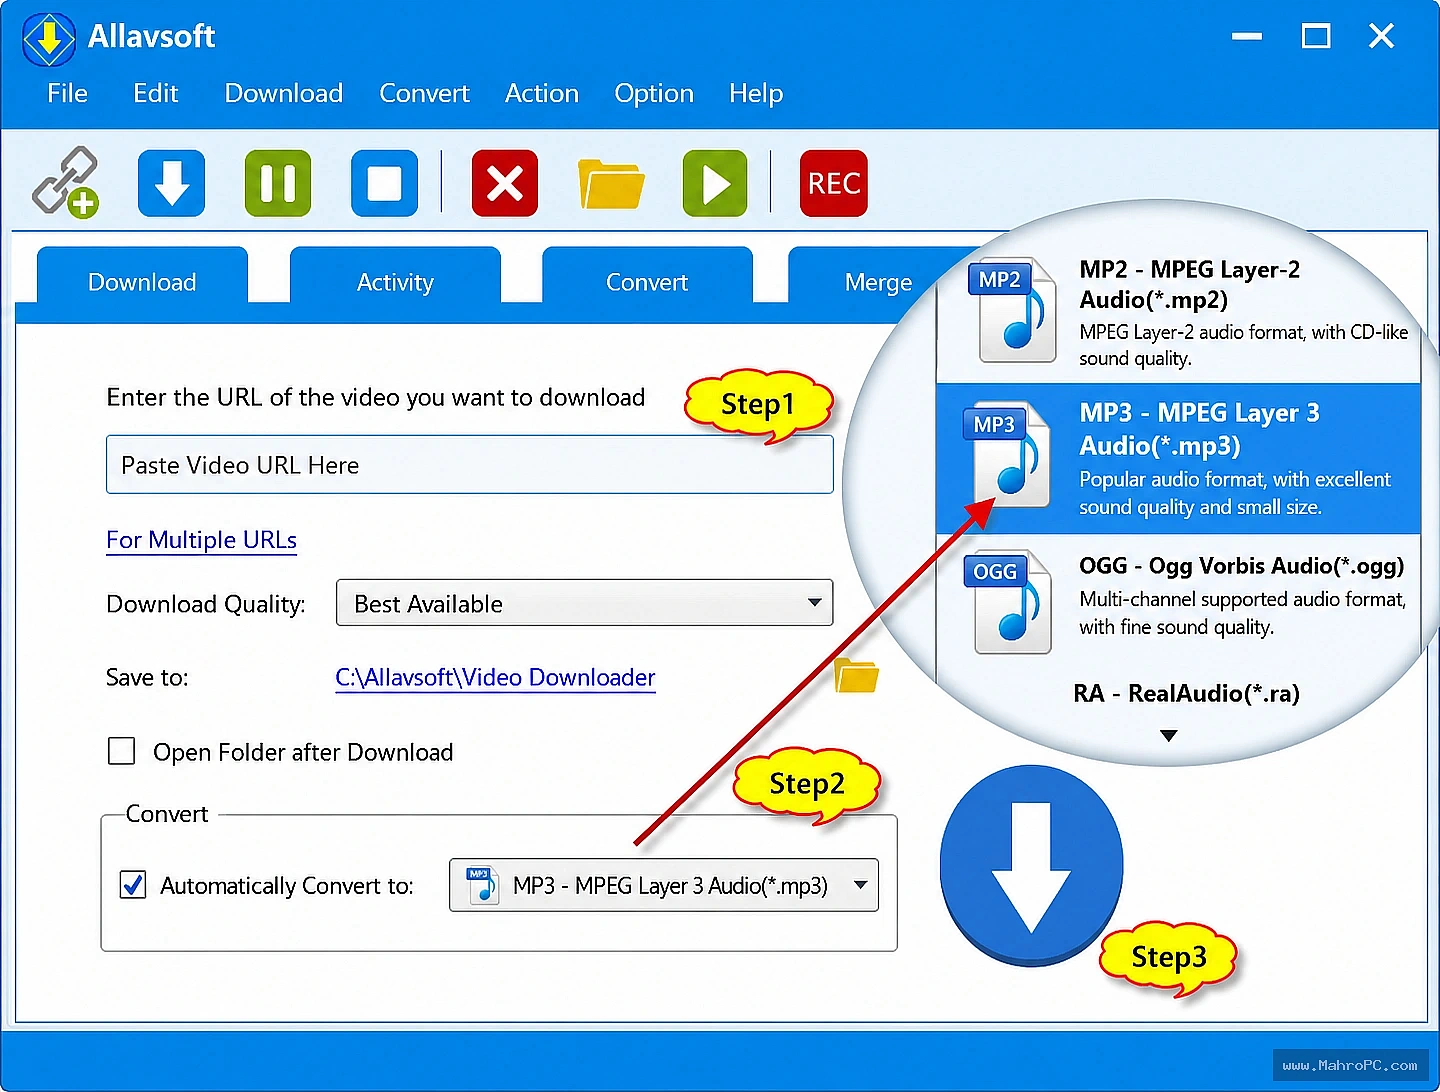Click the OGG file format icon

(x=1008, y=602)
